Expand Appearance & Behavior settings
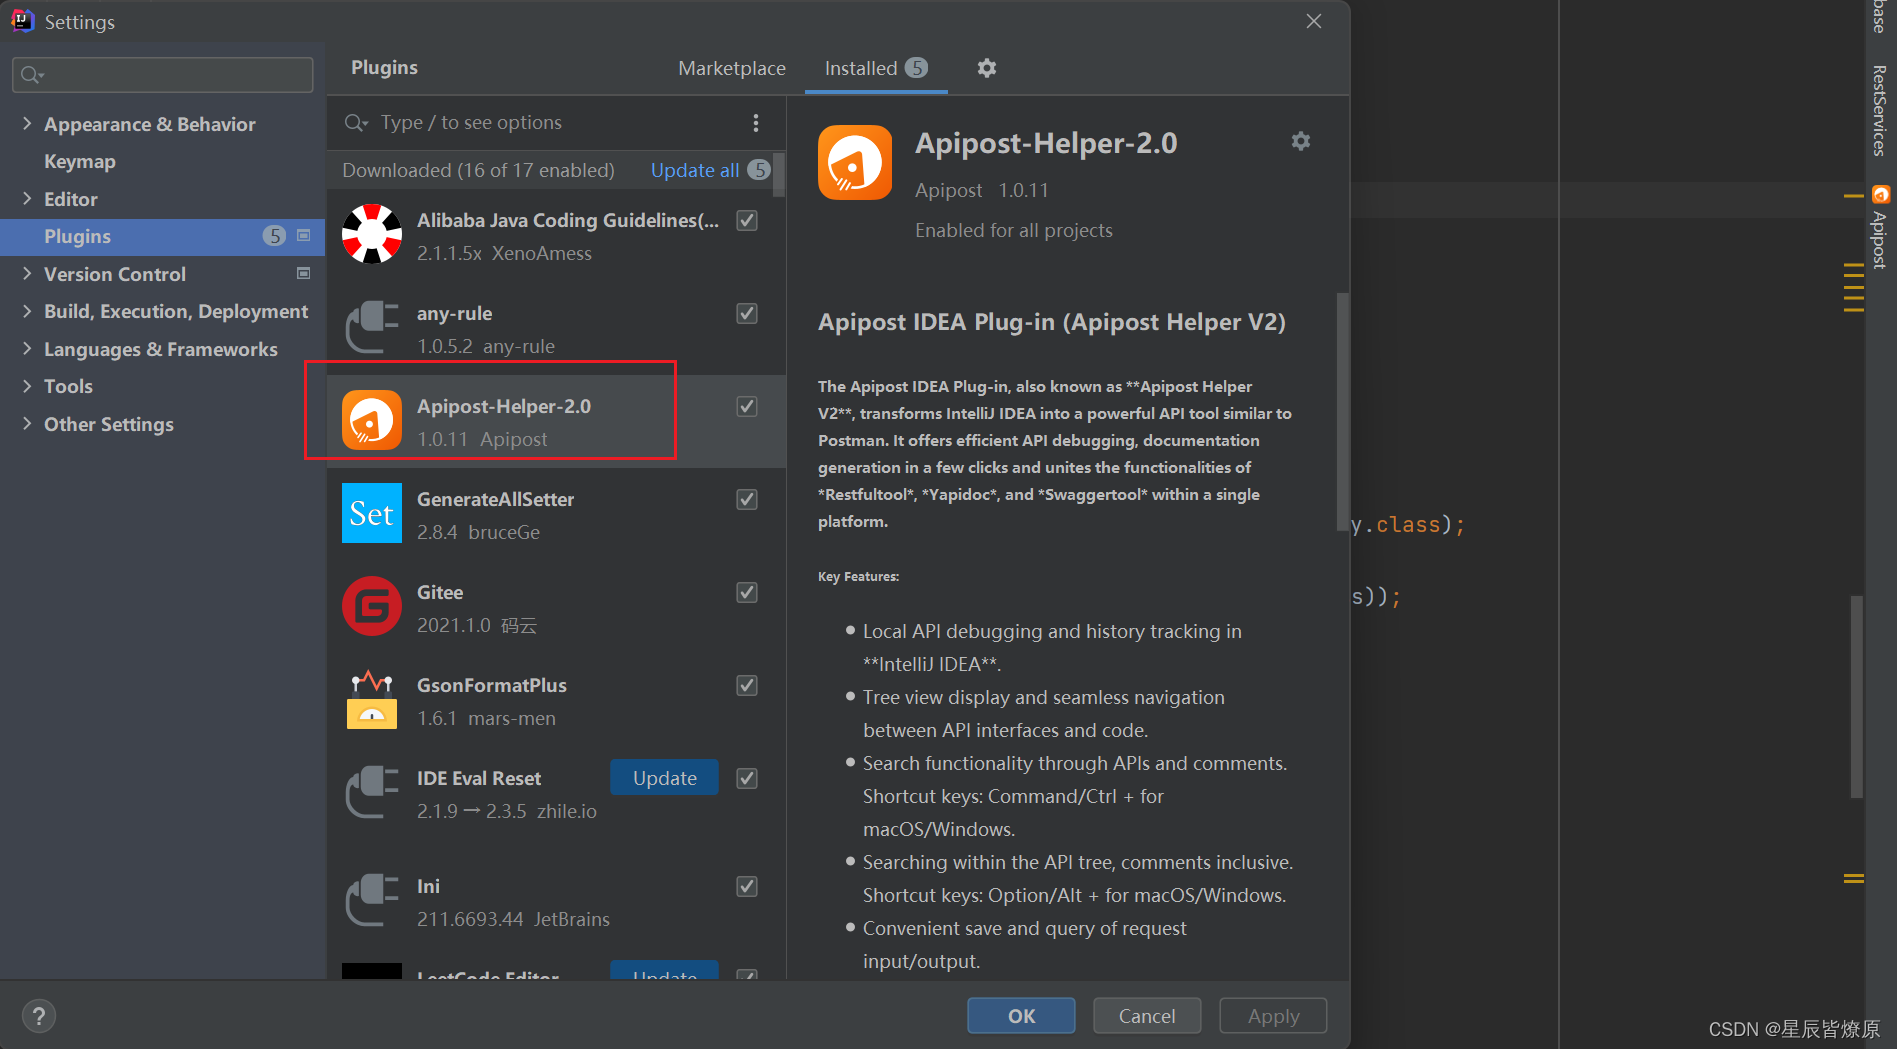The width and height of the screenshot is (1897, 1049). (27, 124)
